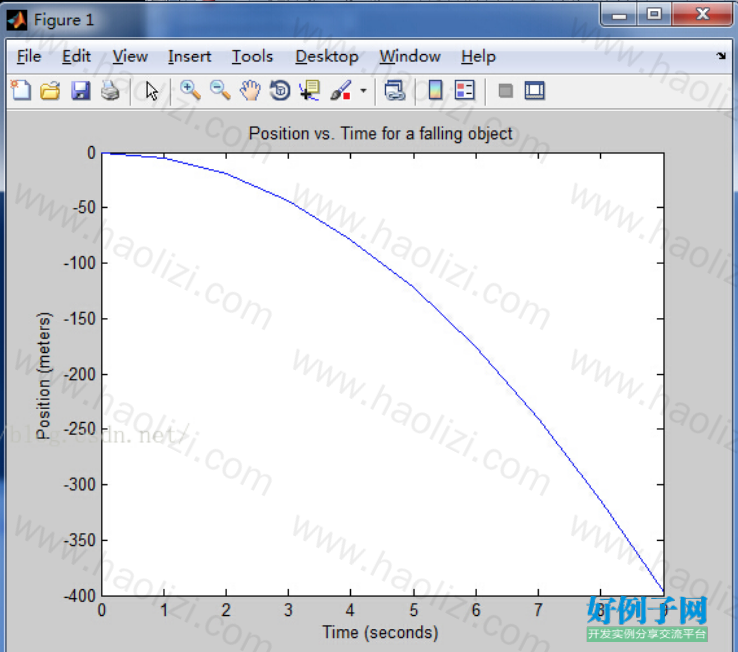
Task: Activate the Brush data tool
Action: click(341, 90)
